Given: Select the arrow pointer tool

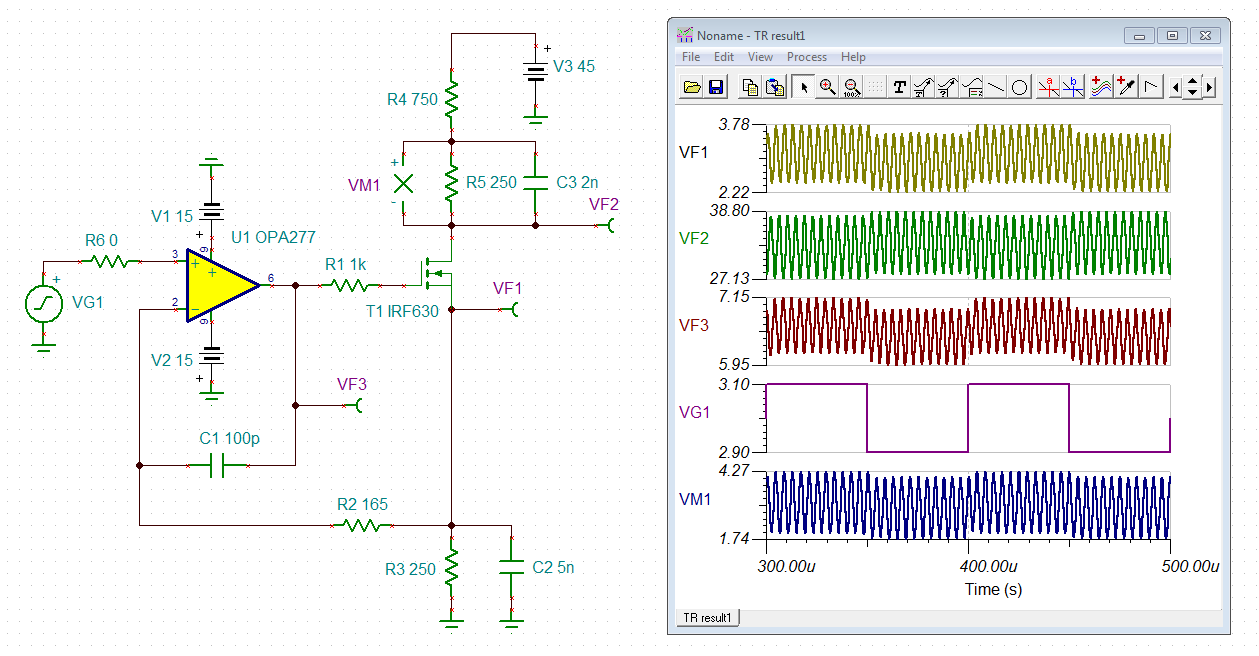Looking at the screenshot, I should point(803,88).
